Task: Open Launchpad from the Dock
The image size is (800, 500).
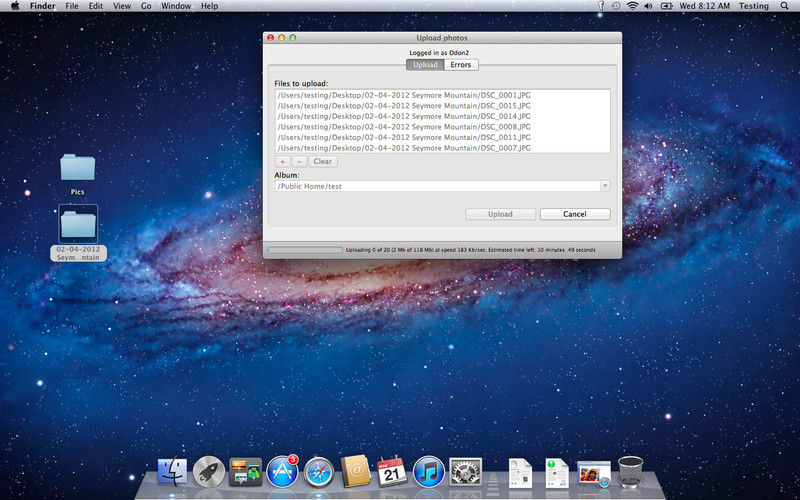Action: point(209,471)
